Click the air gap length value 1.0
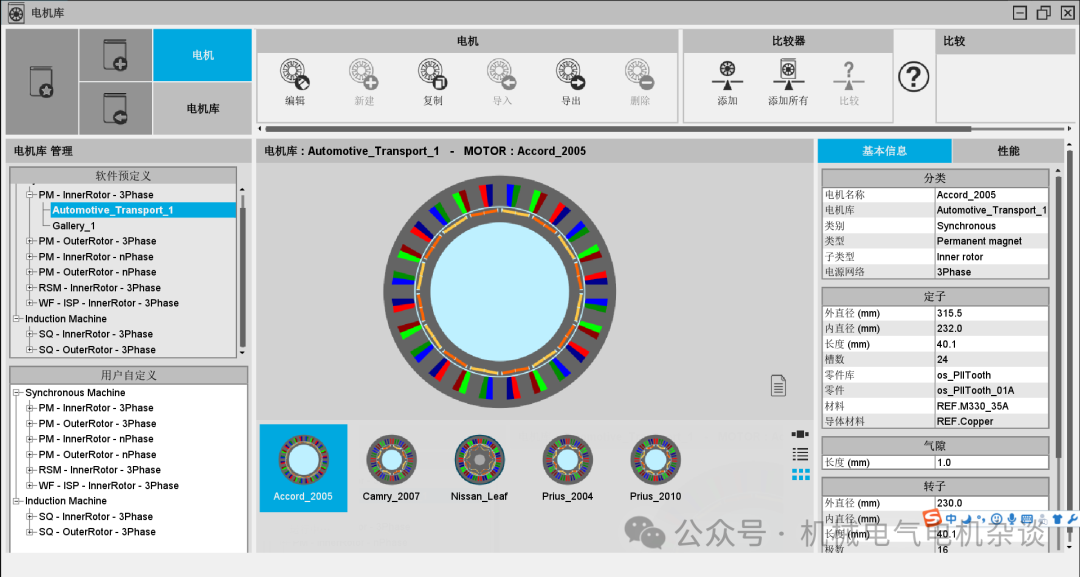The height and width of the screenshot is (577, 1080). [x=944, y=463]
